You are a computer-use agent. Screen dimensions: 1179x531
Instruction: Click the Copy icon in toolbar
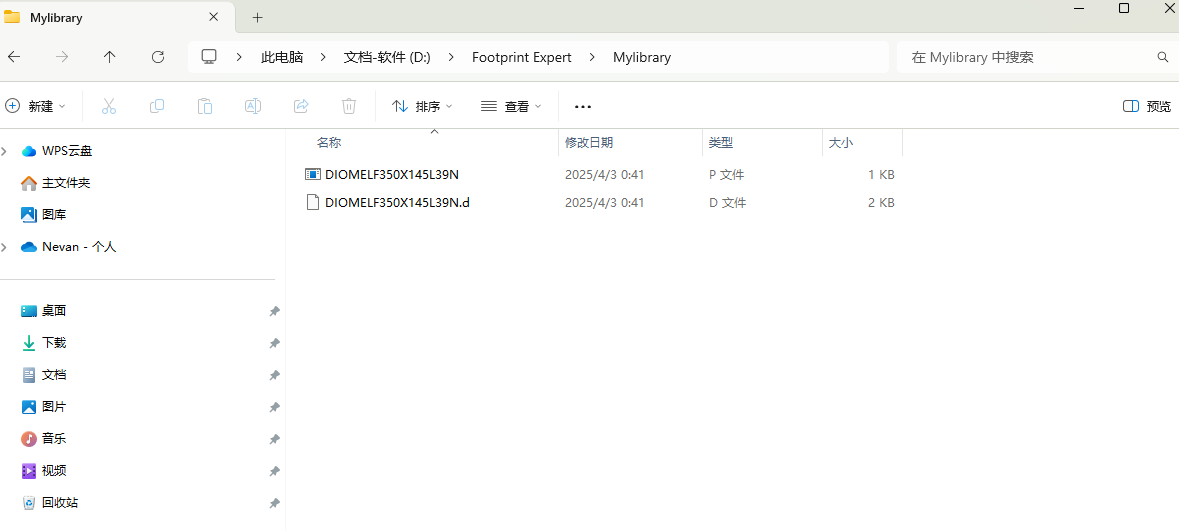point(156,106)
